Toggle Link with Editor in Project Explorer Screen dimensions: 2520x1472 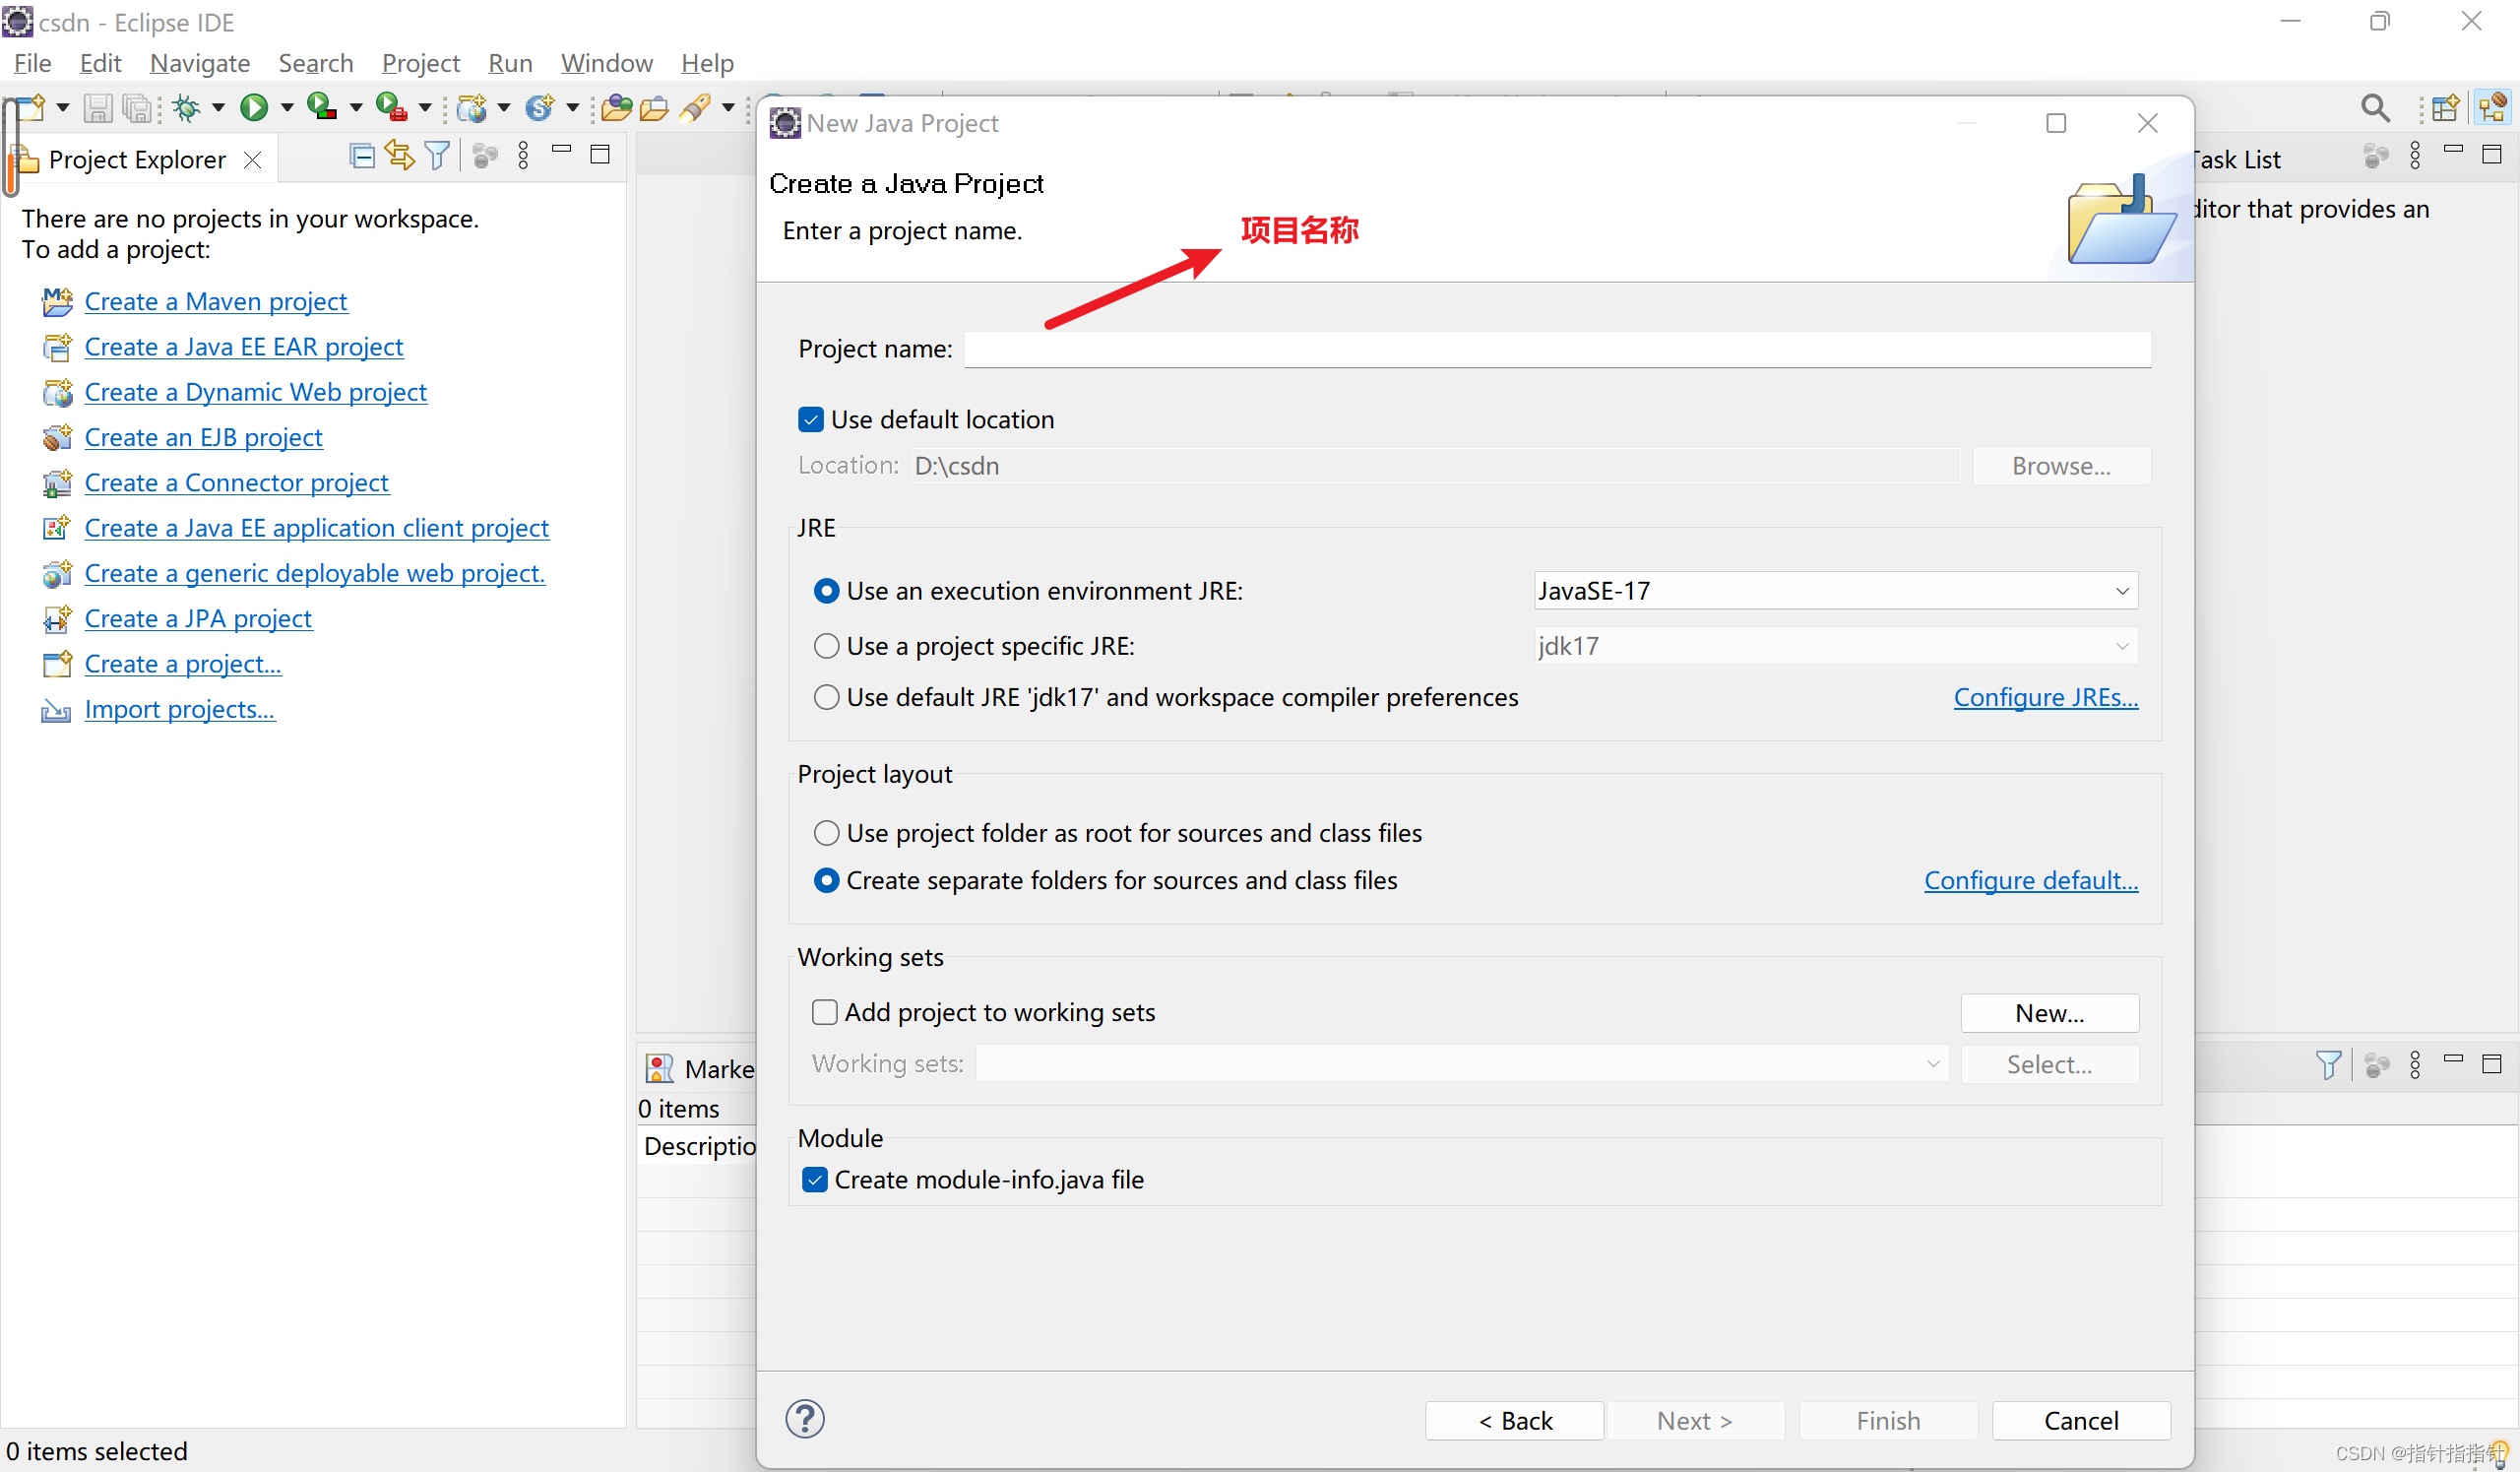[400, 156]
